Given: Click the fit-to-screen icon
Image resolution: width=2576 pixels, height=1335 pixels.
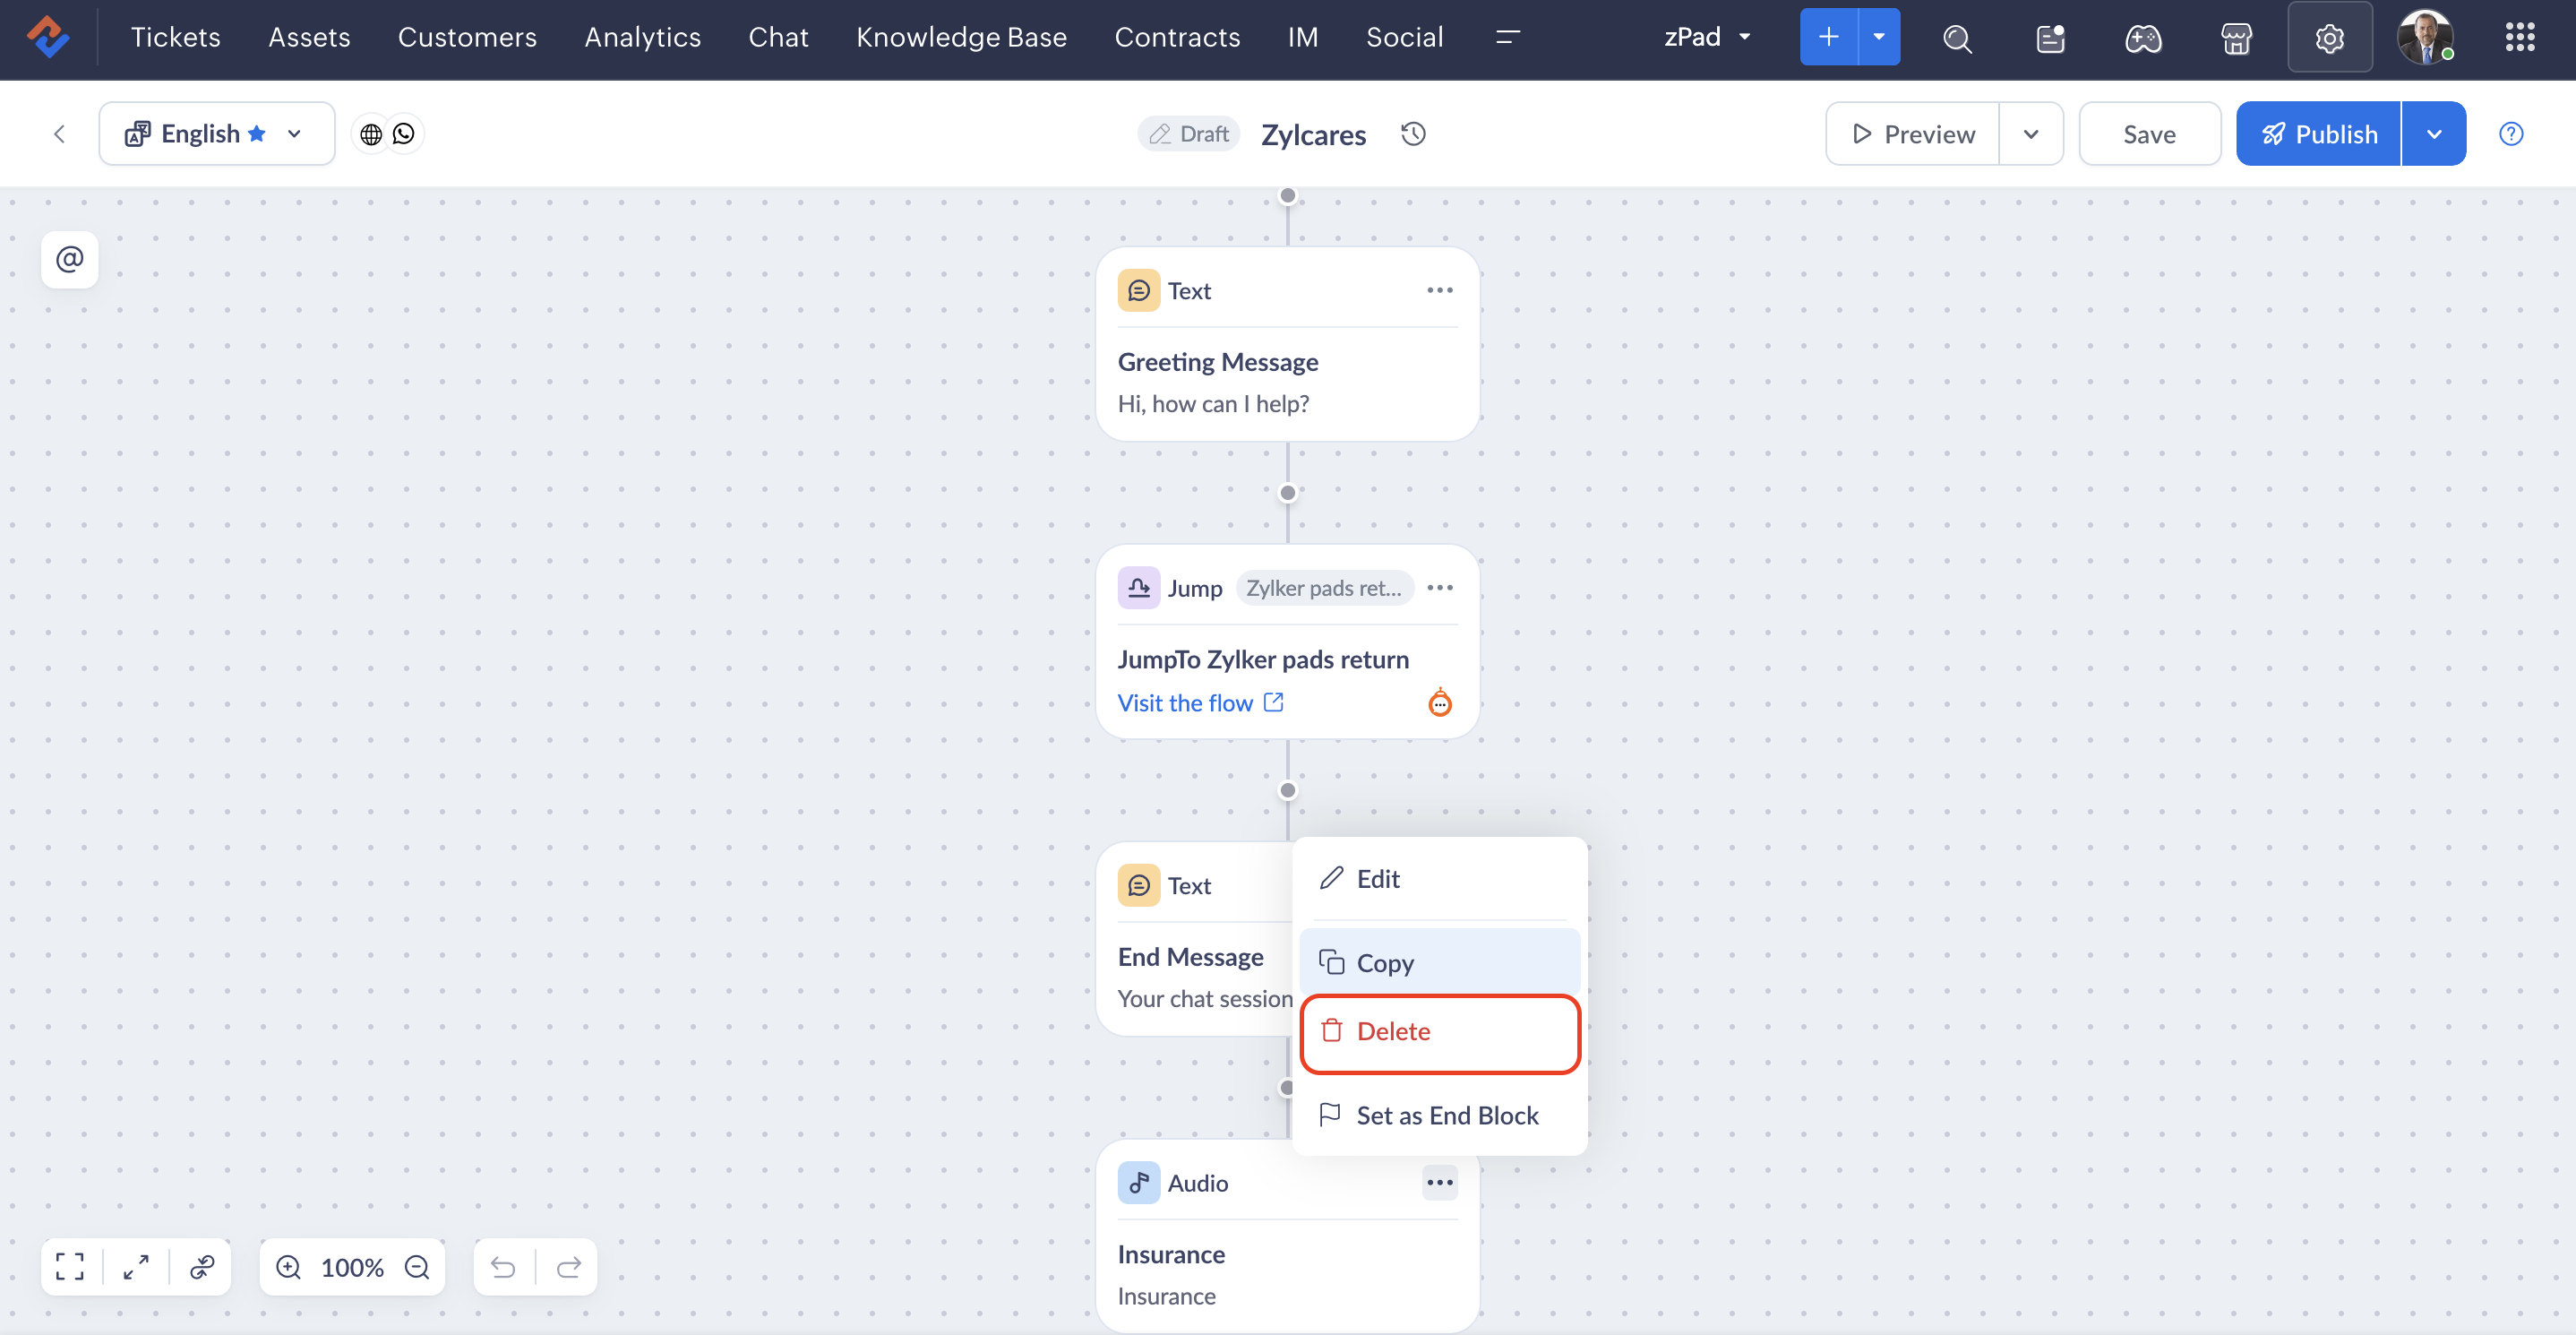Looking at the screenshot, I should [70, 1267].
